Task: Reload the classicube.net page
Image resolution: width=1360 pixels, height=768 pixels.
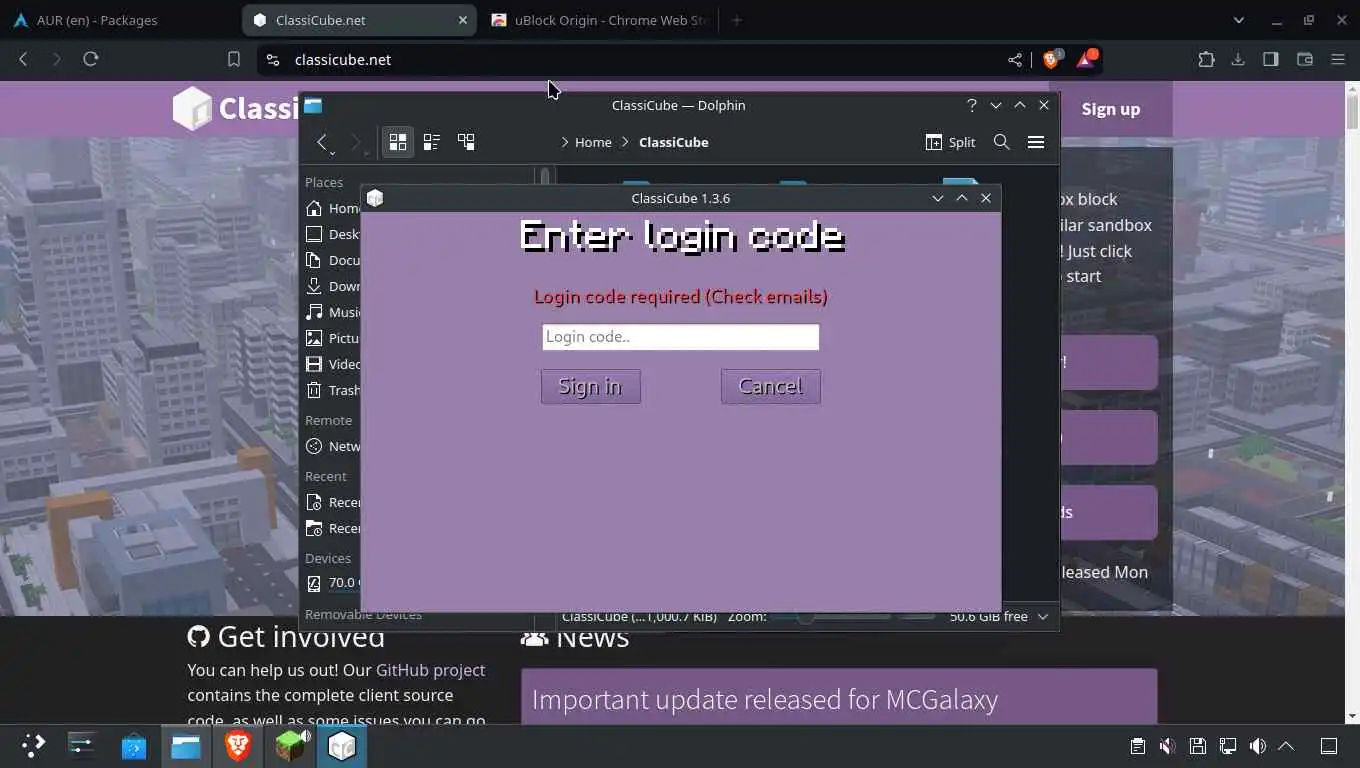Action: [x=91, y=60]
